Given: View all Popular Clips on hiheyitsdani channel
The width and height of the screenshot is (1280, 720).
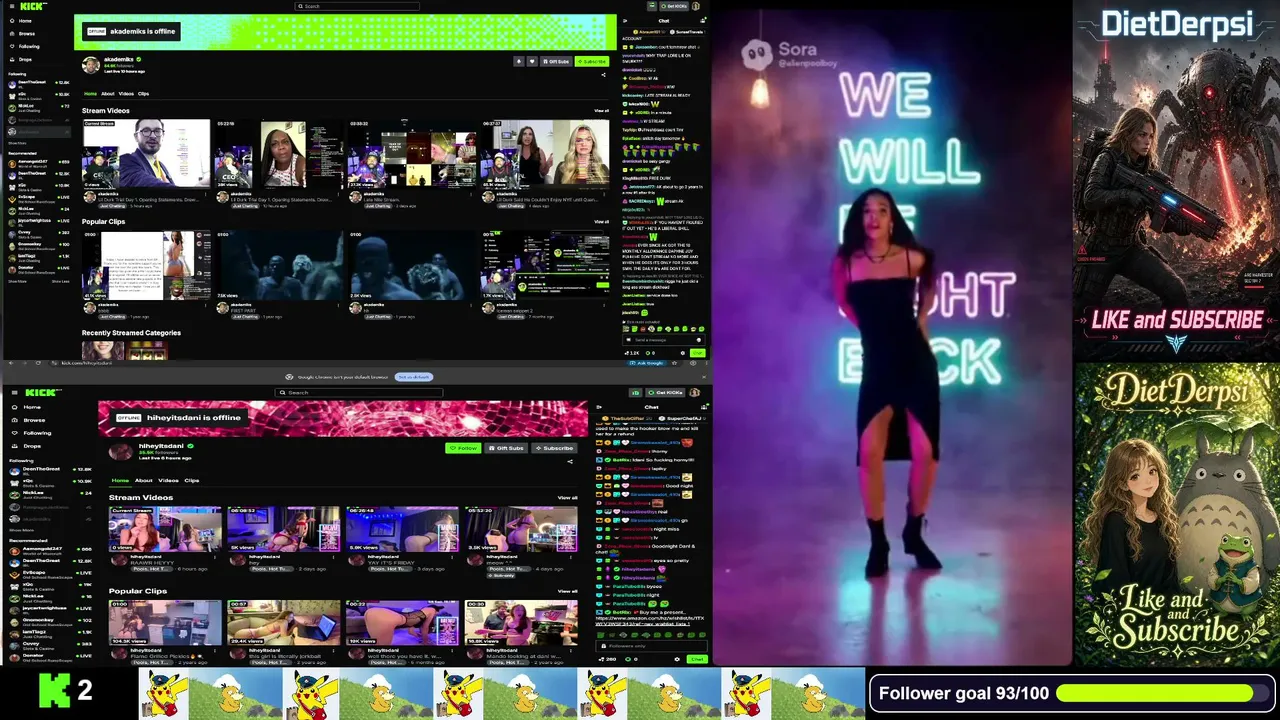Looking at the screenshot, I should (x=567, y=591).
